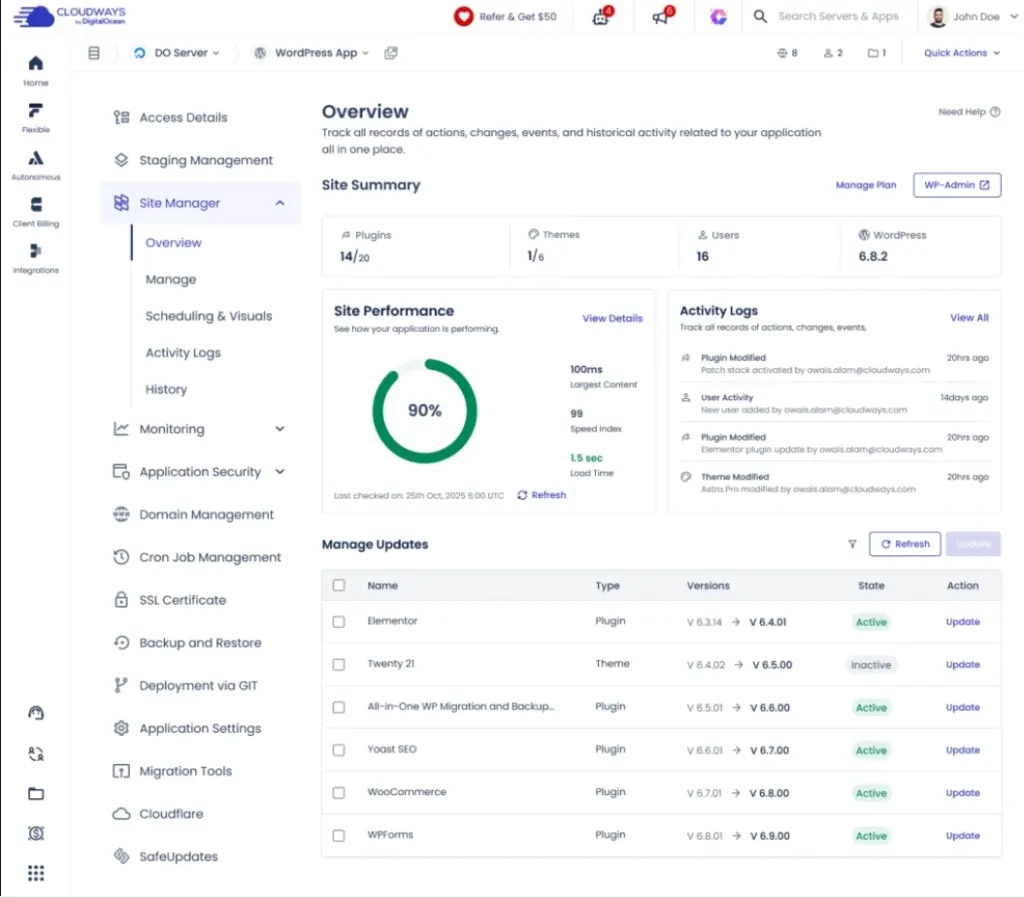Click the Inactive state badge for Twenty 21
Screen dimensions: 1024x898
tap(871, 665)
